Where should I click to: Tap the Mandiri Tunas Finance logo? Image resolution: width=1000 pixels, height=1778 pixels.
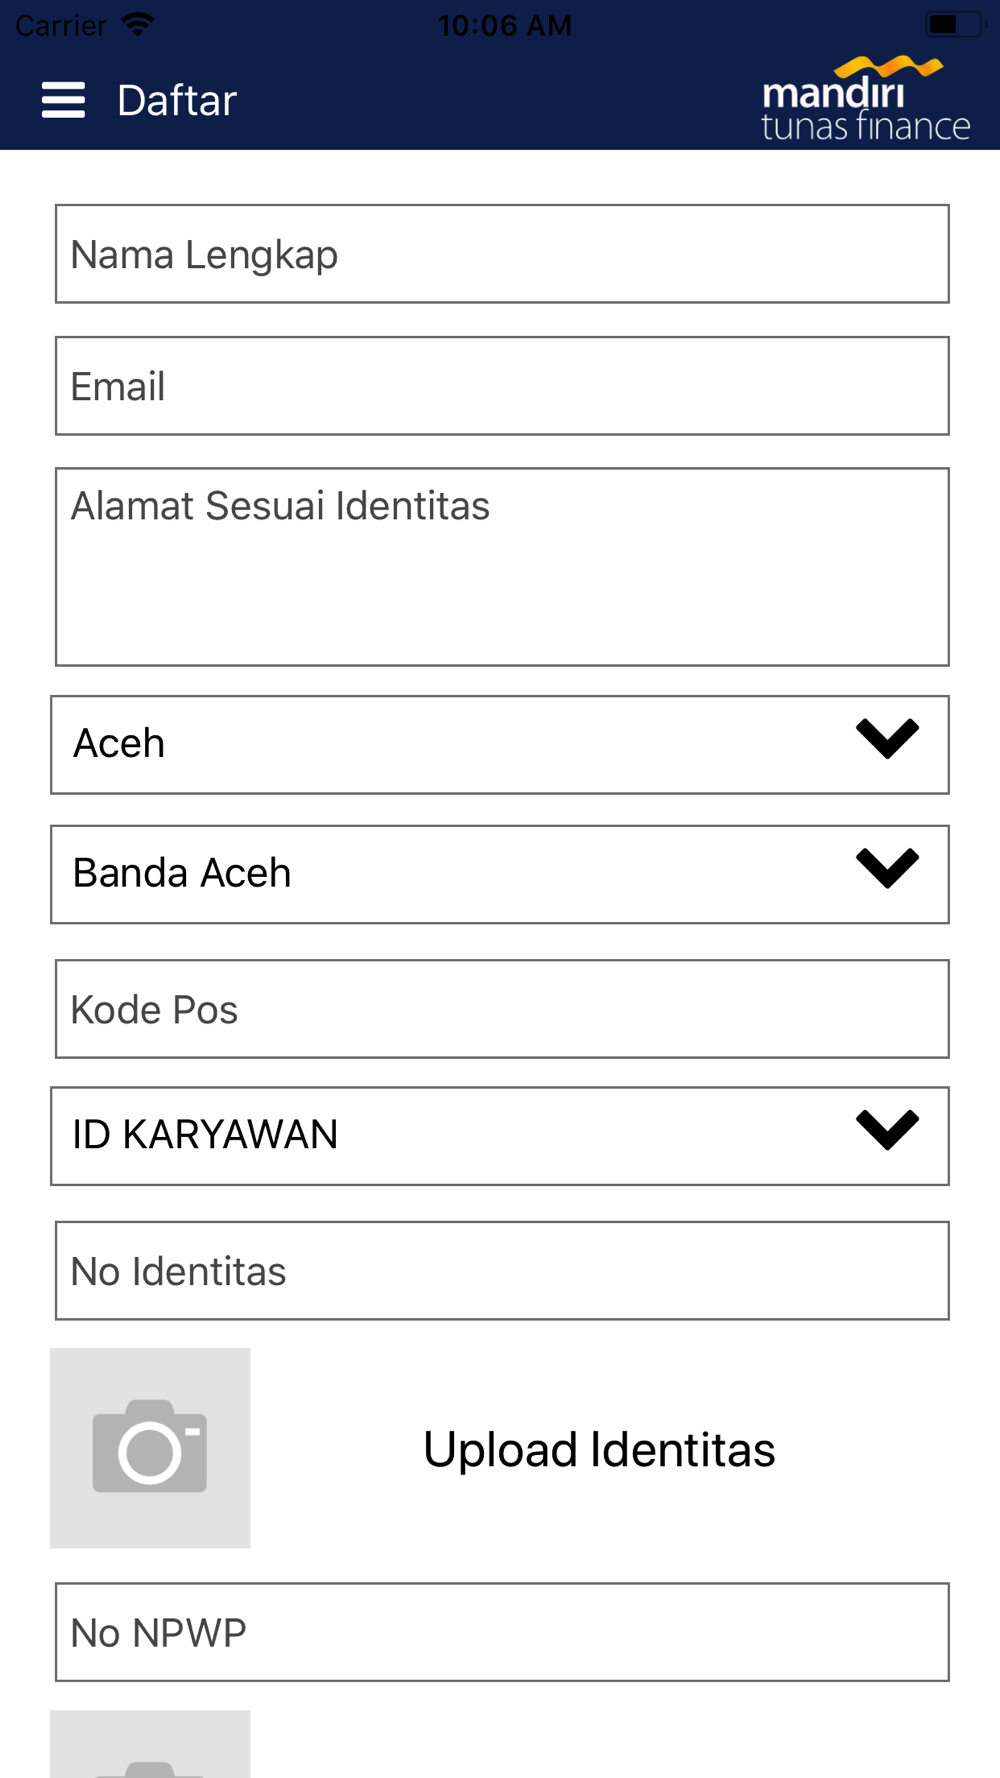tap(865, 98)
